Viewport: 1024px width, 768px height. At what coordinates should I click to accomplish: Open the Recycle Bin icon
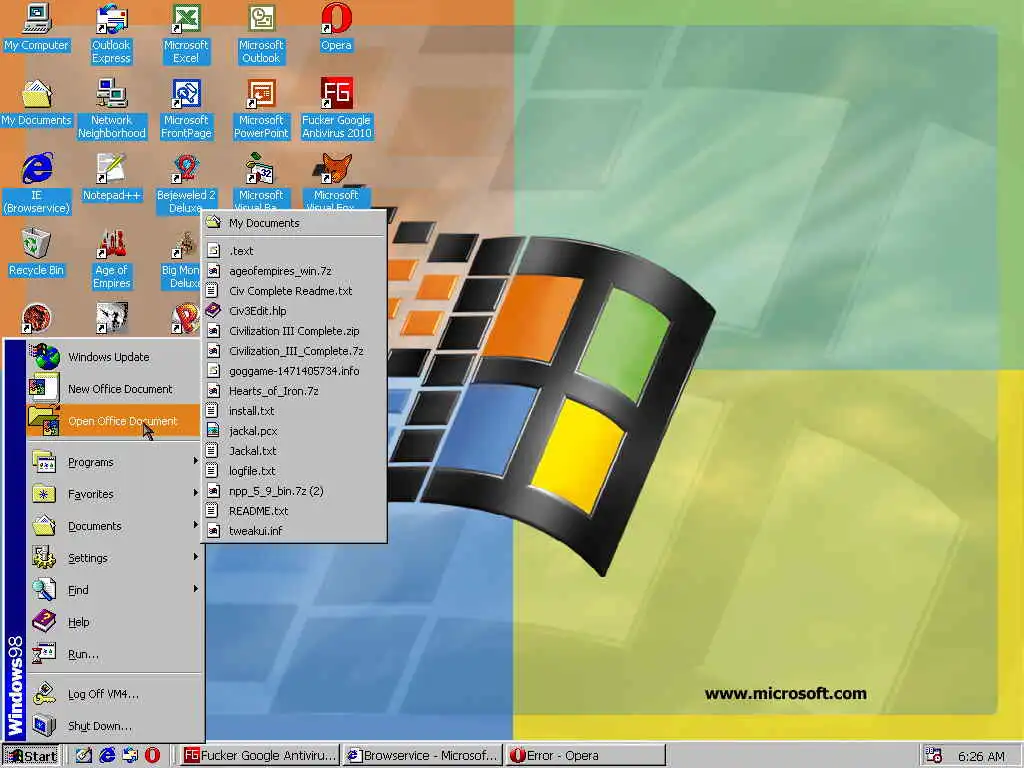[x=37, y=253]
